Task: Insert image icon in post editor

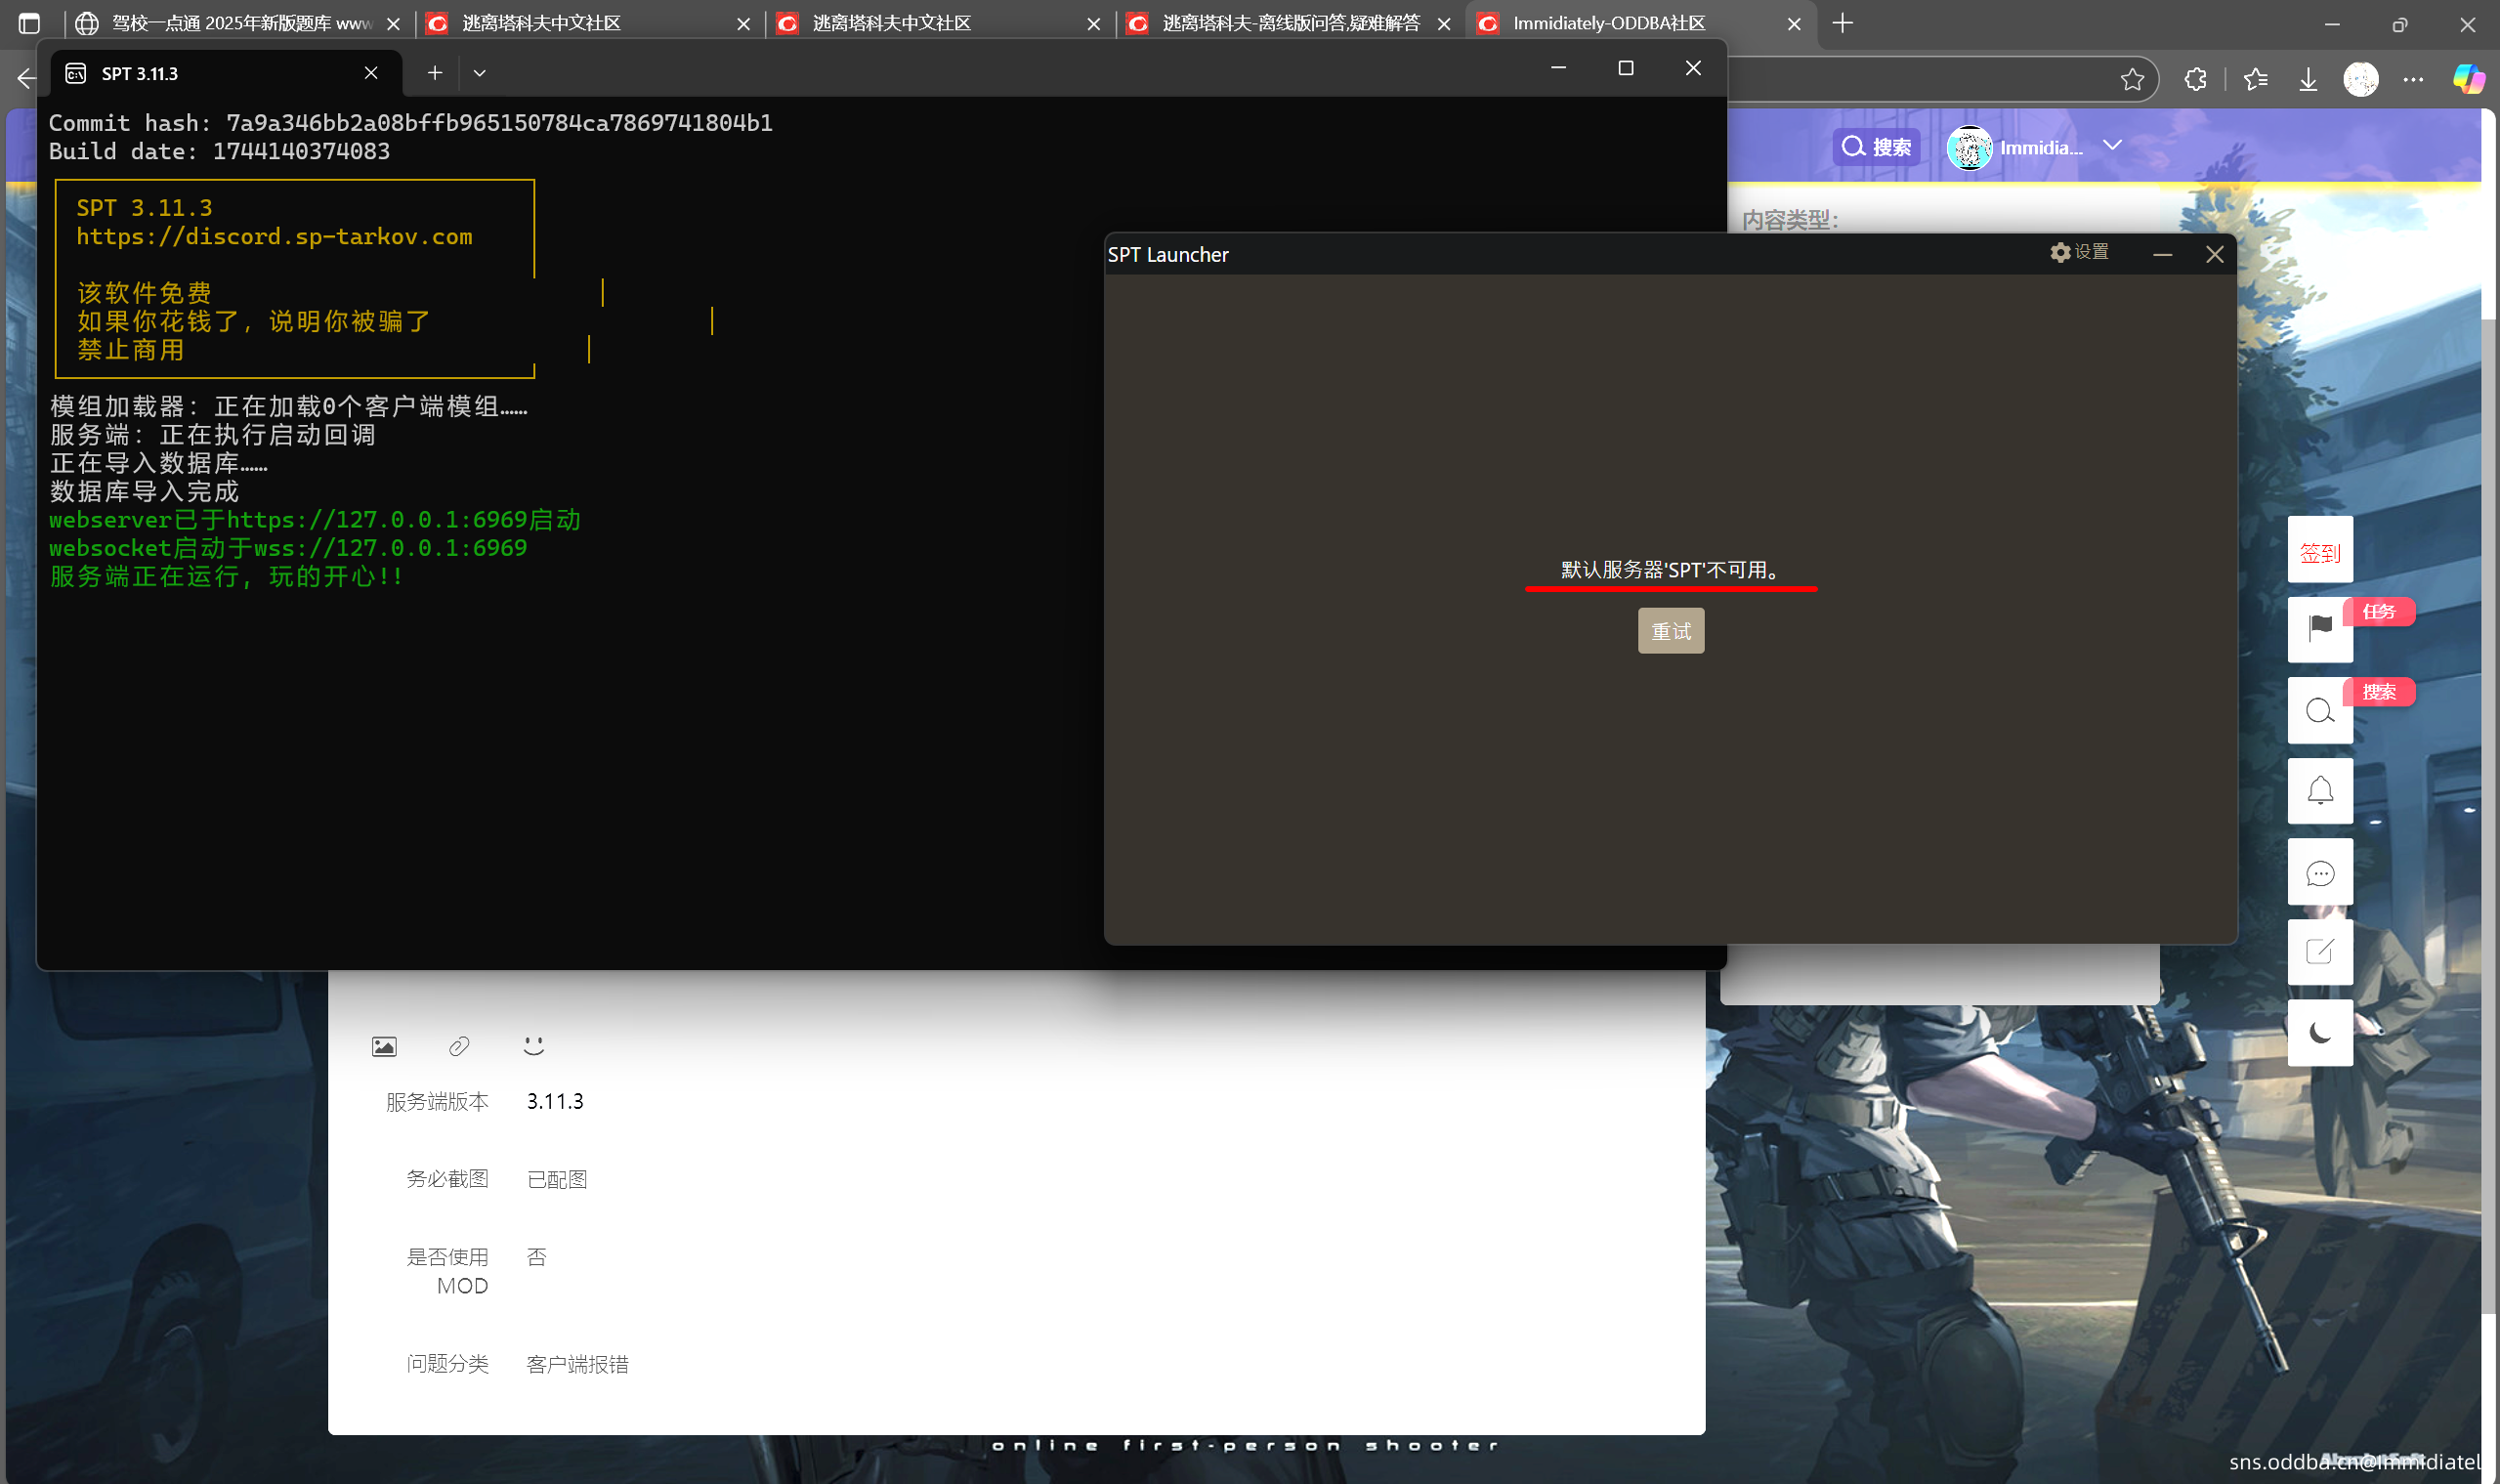Action: [x=384, y=1046]
